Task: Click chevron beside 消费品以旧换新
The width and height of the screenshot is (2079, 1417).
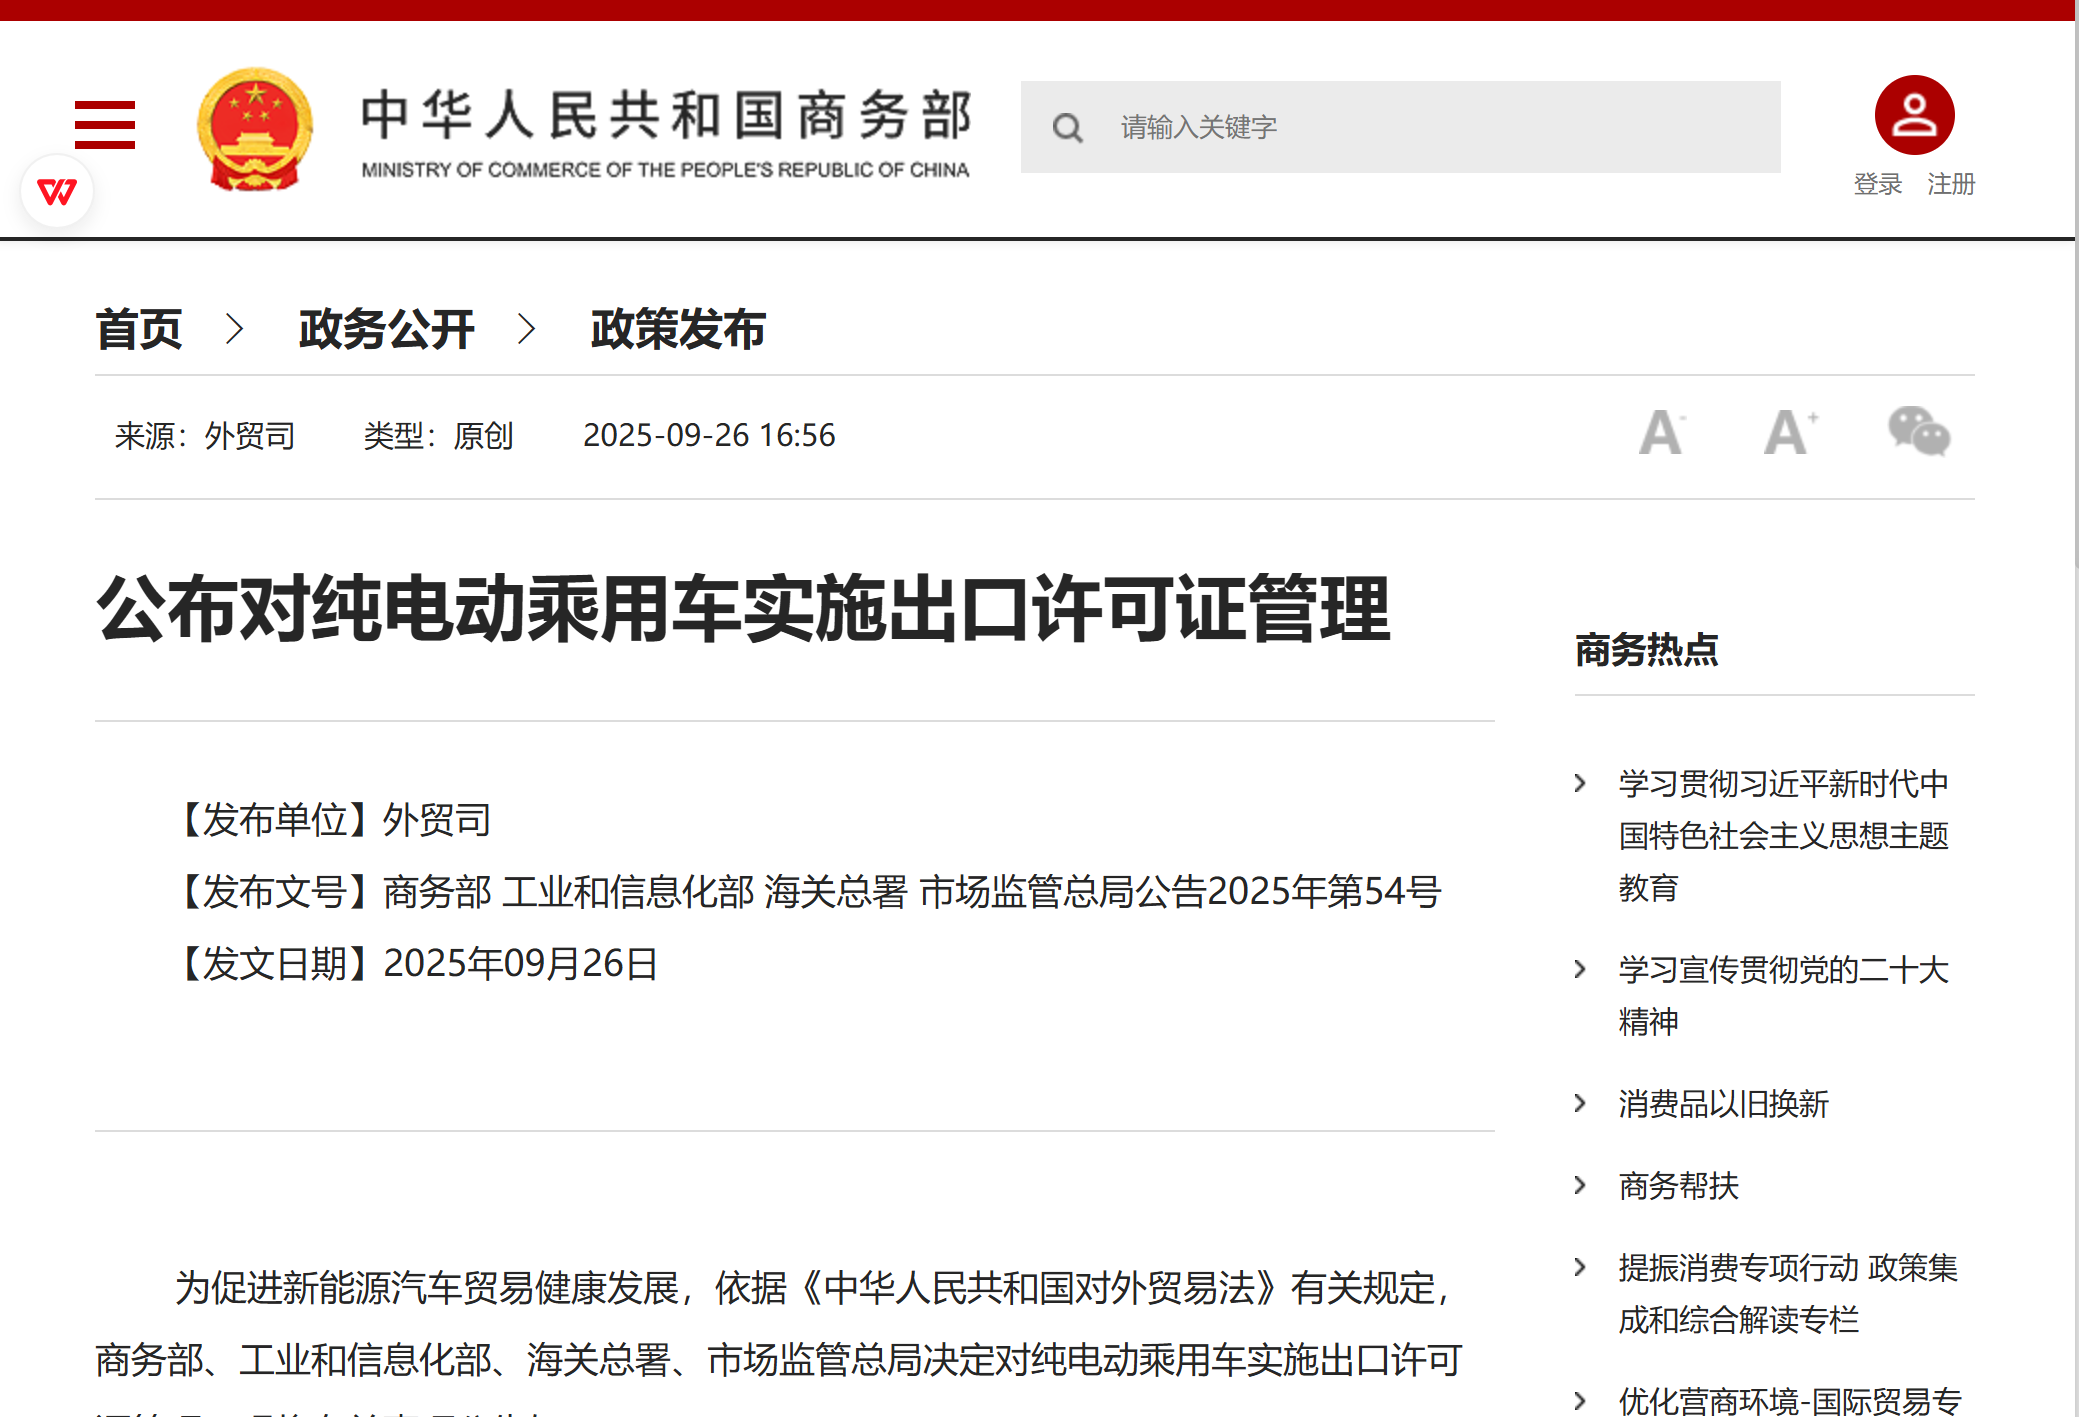Action: point(1580,1103)
